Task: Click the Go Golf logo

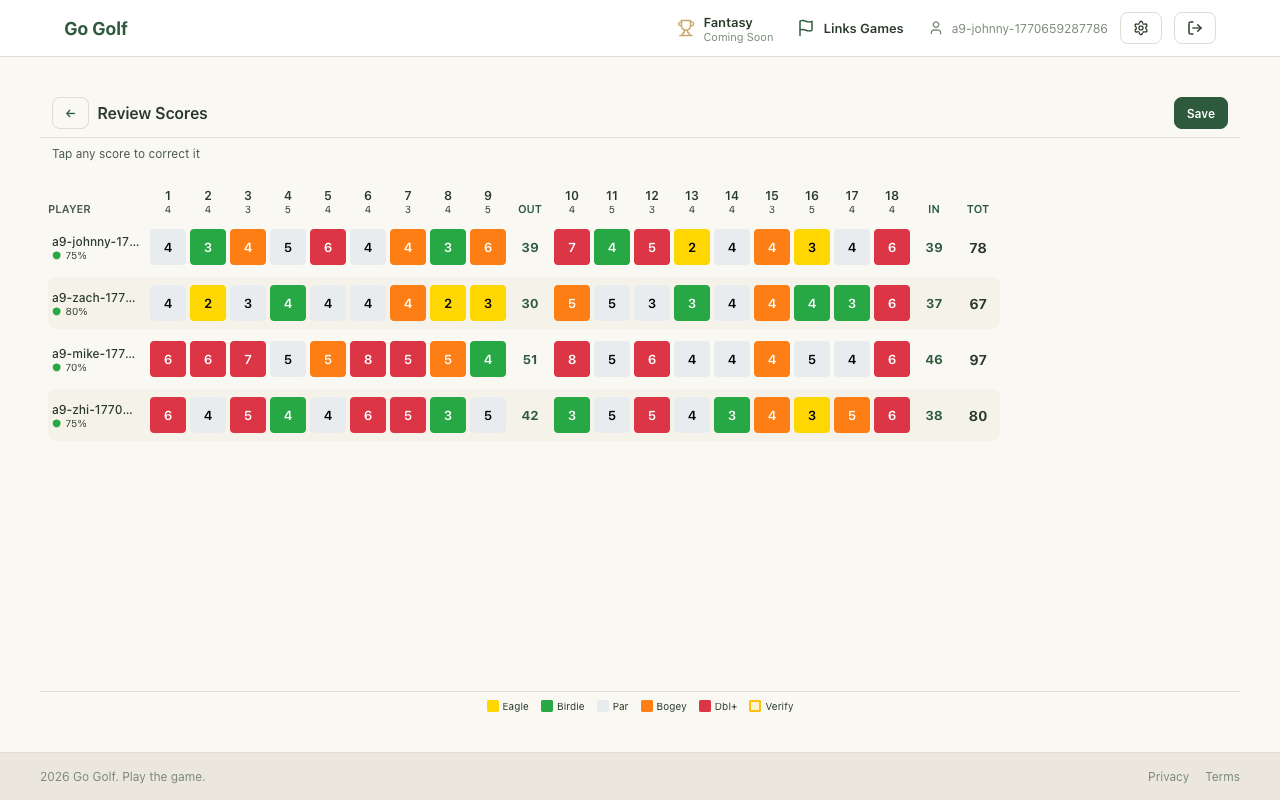Action: tap(96, 28)
